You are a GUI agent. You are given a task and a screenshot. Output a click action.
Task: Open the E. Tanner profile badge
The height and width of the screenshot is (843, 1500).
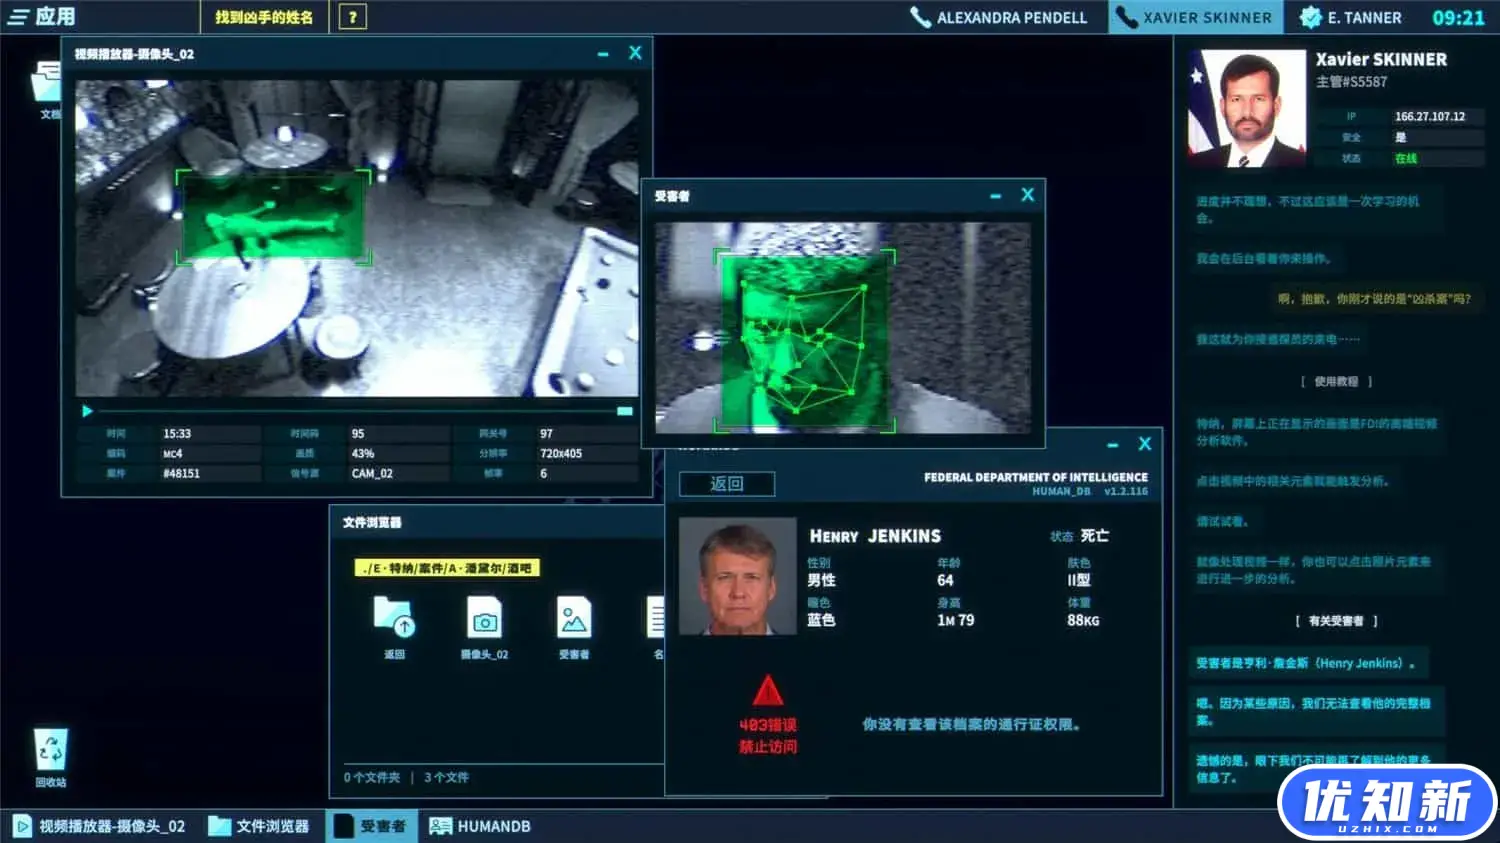coord(1351,17)
